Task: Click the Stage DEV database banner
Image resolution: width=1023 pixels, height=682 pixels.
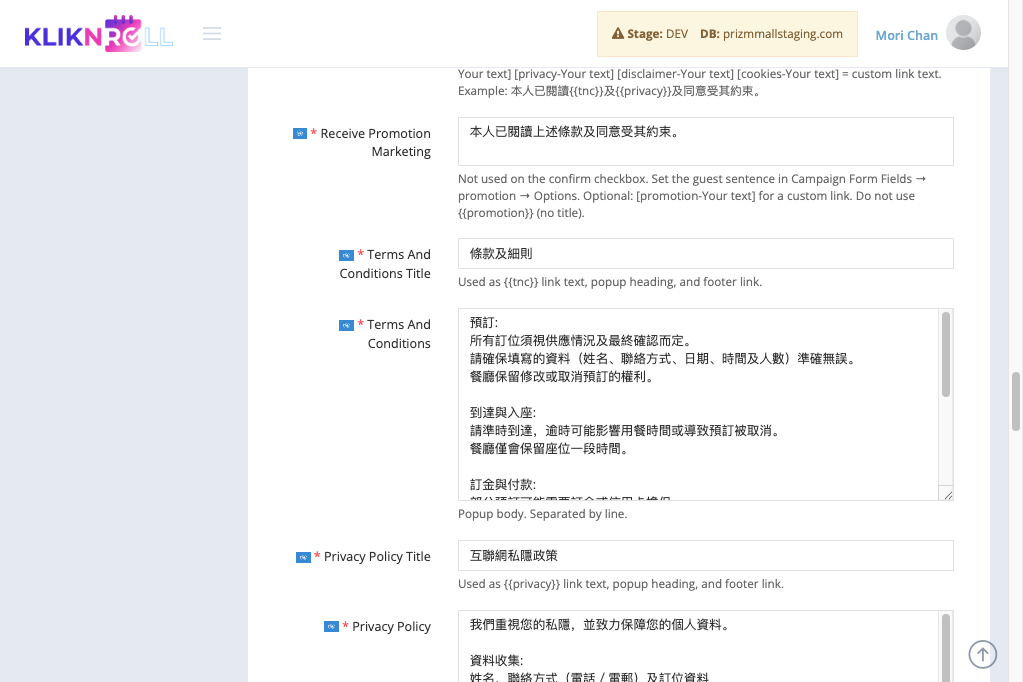Action: click(727, 34)
